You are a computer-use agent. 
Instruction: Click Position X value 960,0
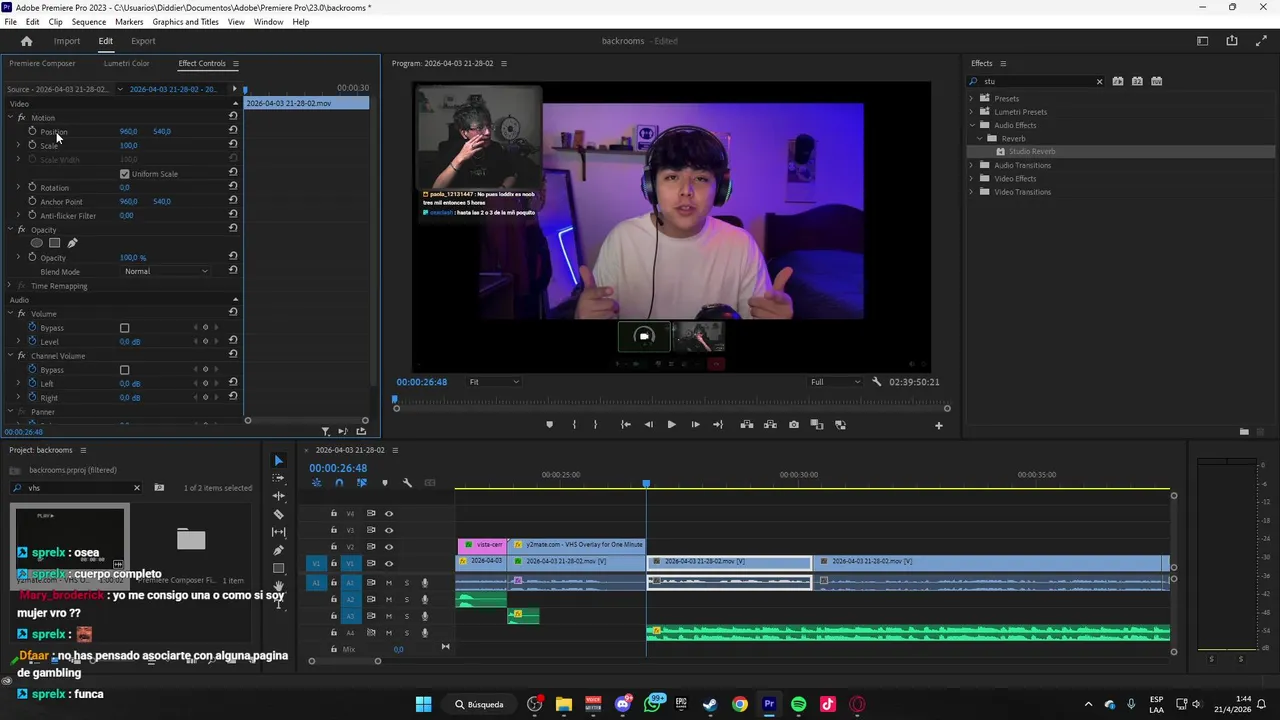[128, 131]
